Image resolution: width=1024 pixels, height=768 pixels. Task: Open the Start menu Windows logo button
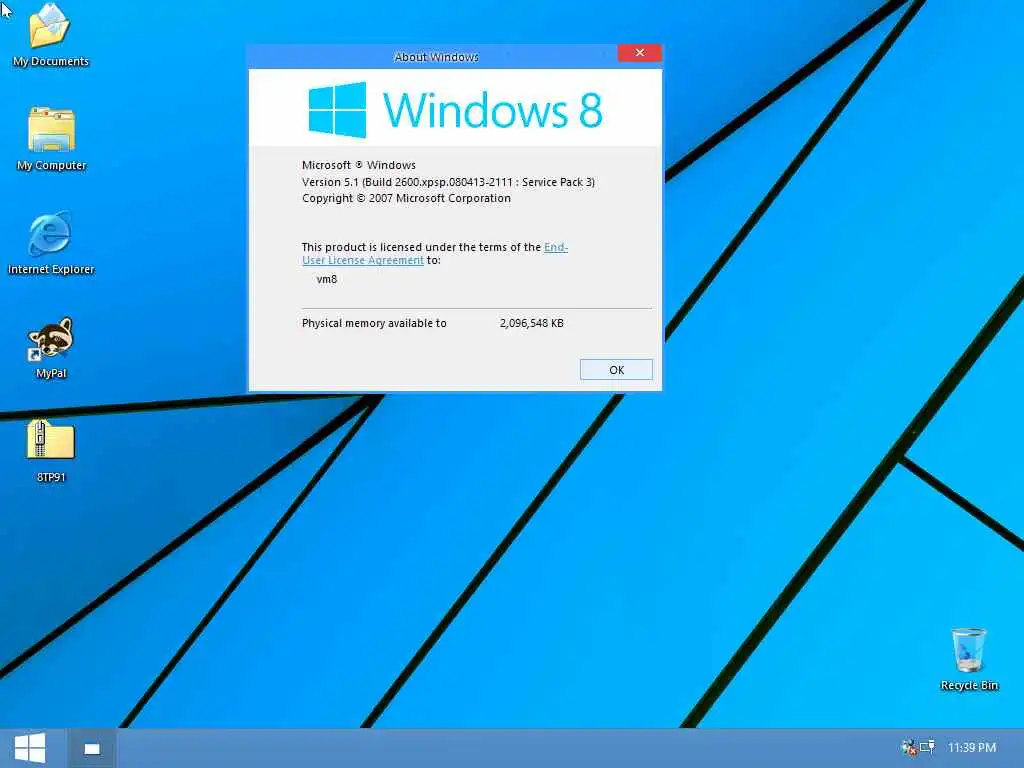point(30,748)
